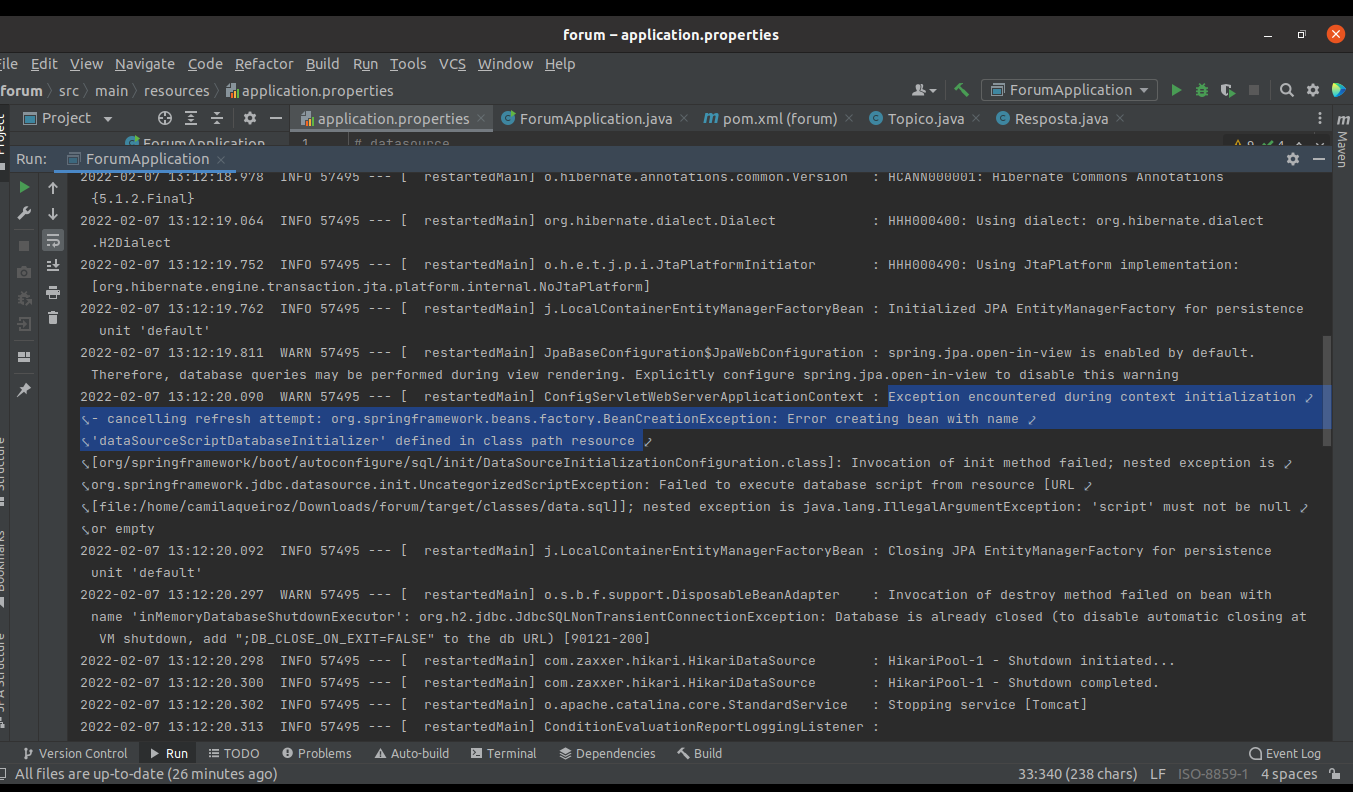
Task: Open run configuration wrench in Run panel
Action: pyautogui.click(x=24, y=213)
